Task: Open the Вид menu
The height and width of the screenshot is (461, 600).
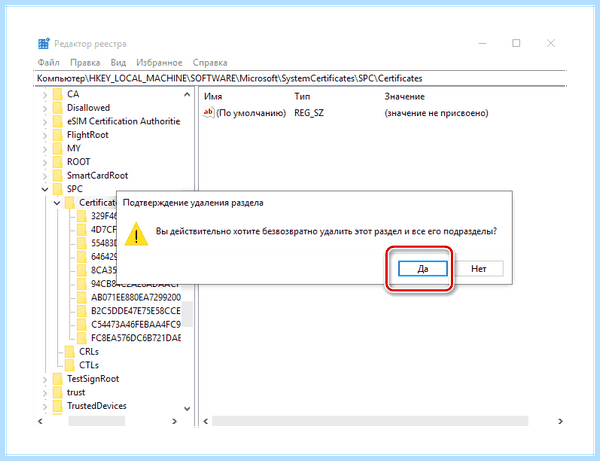Action: click(118, 63)
